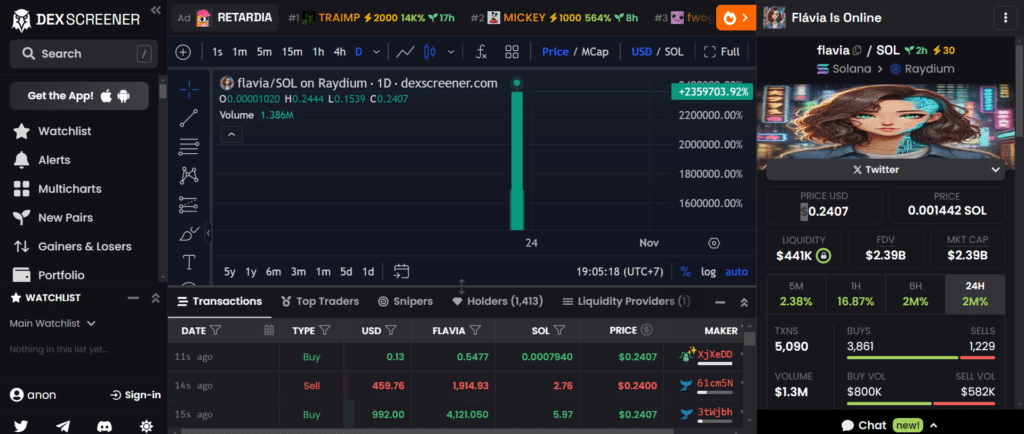Viewport: 1024px width, 434px height.
Task: Focus the Search input field
Action: coord(84,54)
